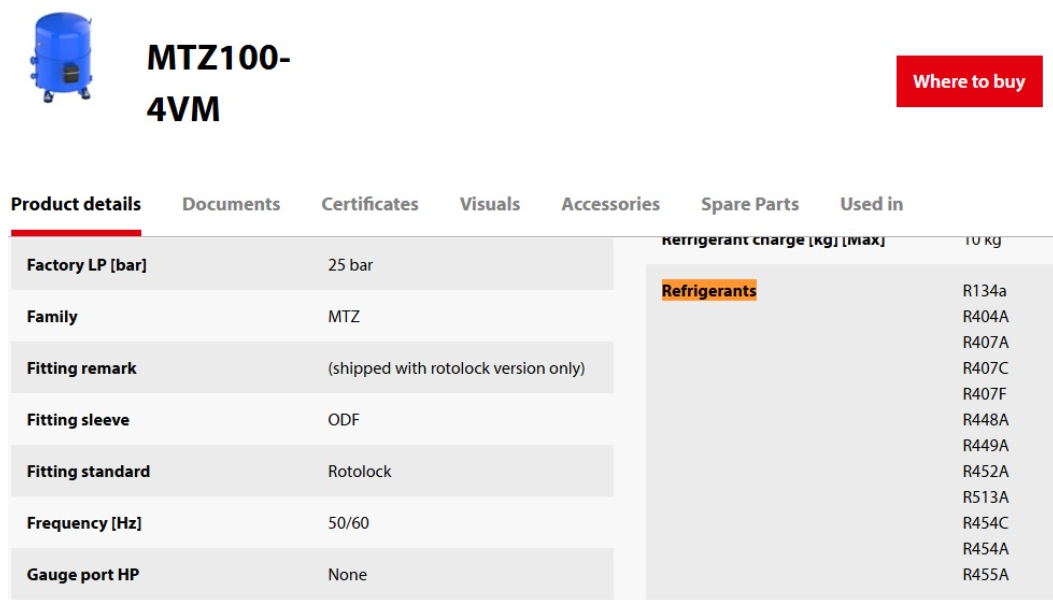Screen dimensions: 1053x600
Task: Open the Certificates tab
Action: 370,204
